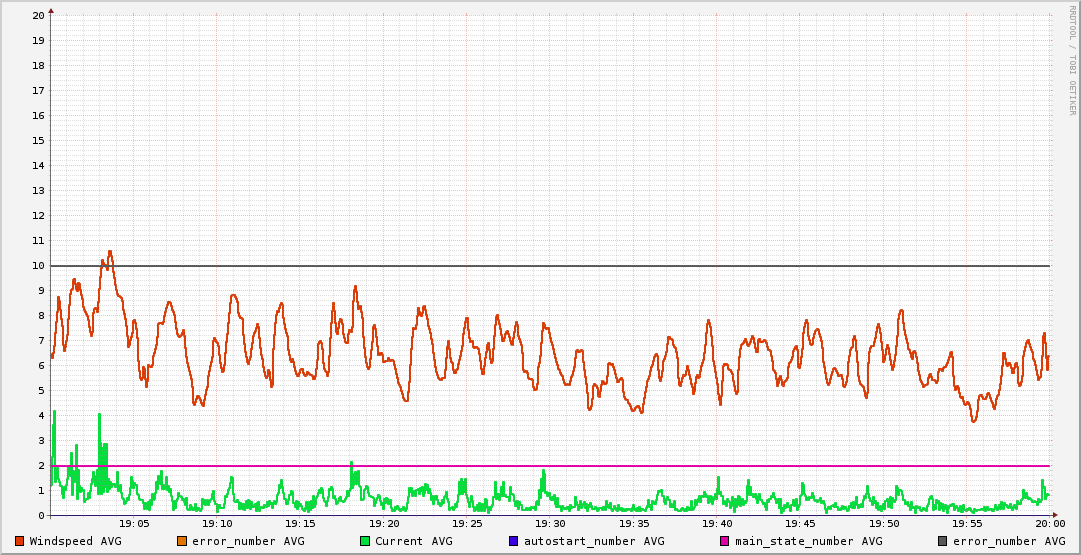
Task: Click the blue autostart_number legend swatch
Action: click(514, 541)
